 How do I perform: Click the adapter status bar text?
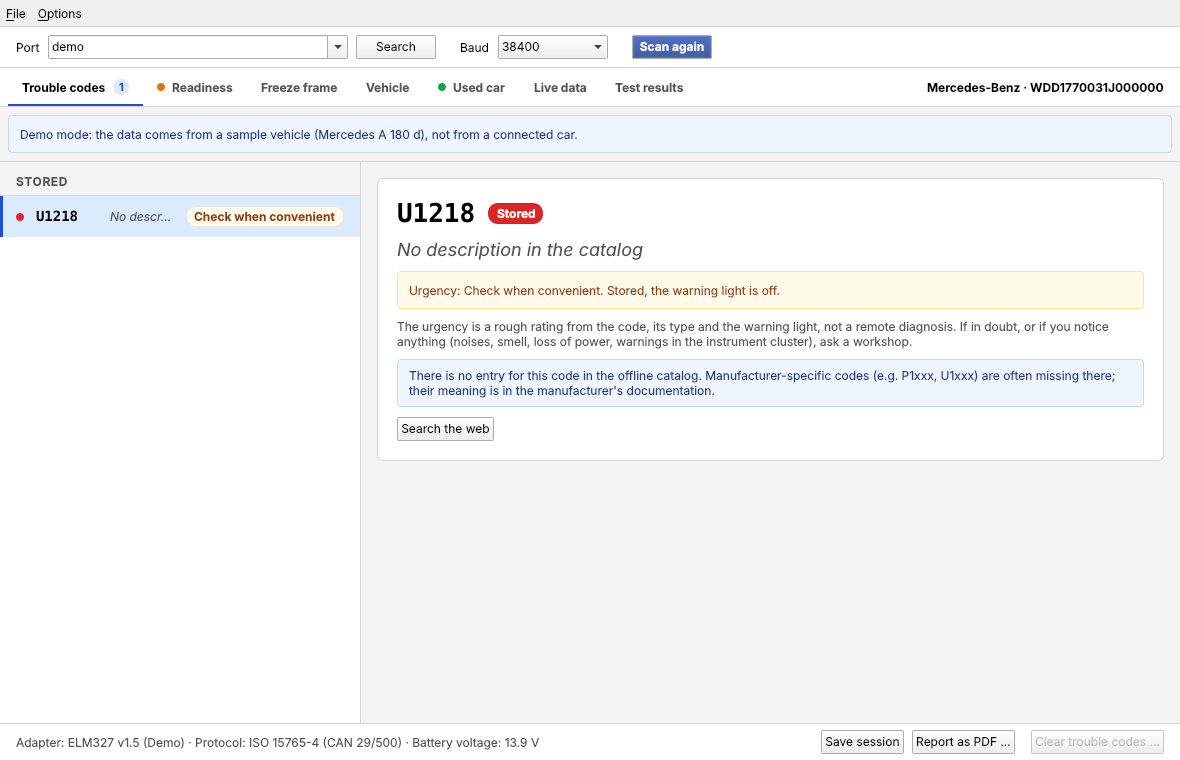coord(278,743)
